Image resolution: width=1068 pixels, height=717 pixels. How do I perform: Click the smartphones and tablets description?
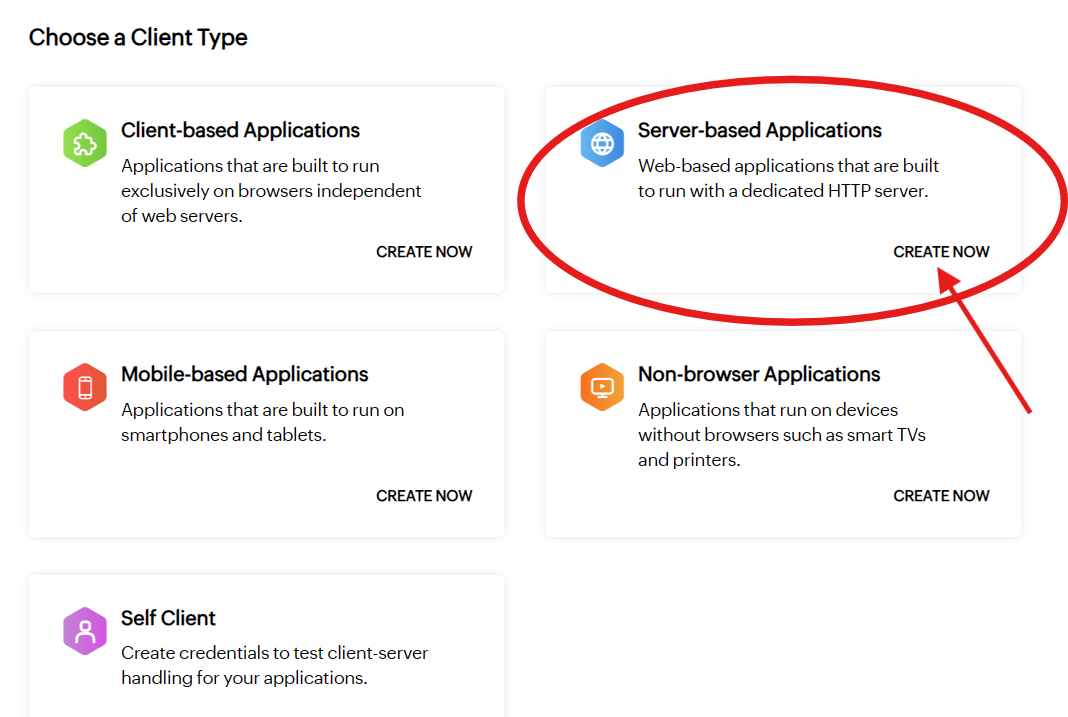[262, 422]
